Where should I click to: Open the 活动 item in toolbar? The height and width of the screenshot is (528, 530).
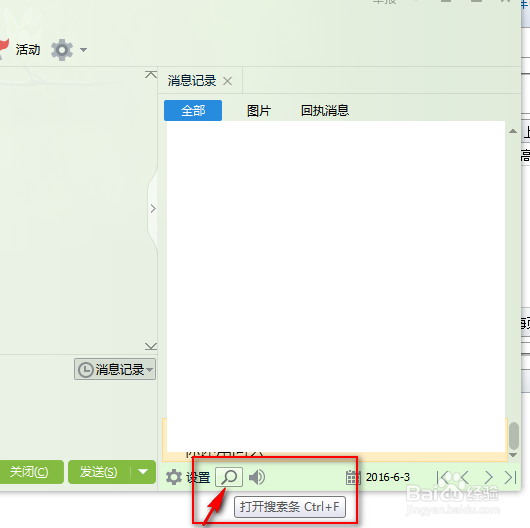click(28, 50)
